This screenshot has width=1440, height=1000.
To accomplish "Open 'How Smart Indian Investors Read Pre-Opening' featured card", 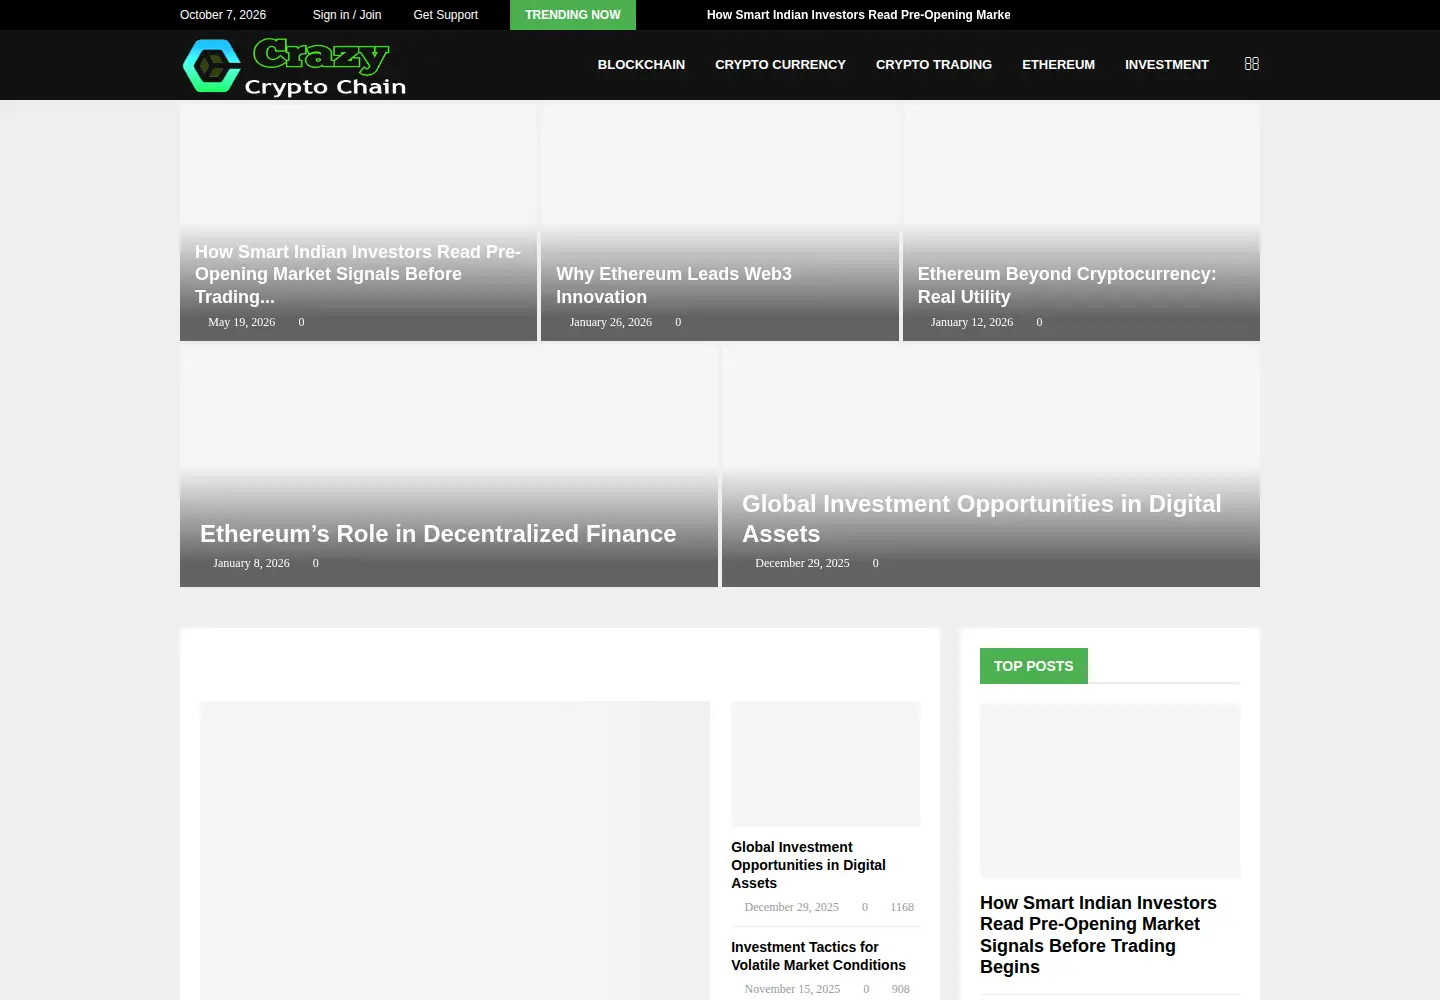I will 358,274.
